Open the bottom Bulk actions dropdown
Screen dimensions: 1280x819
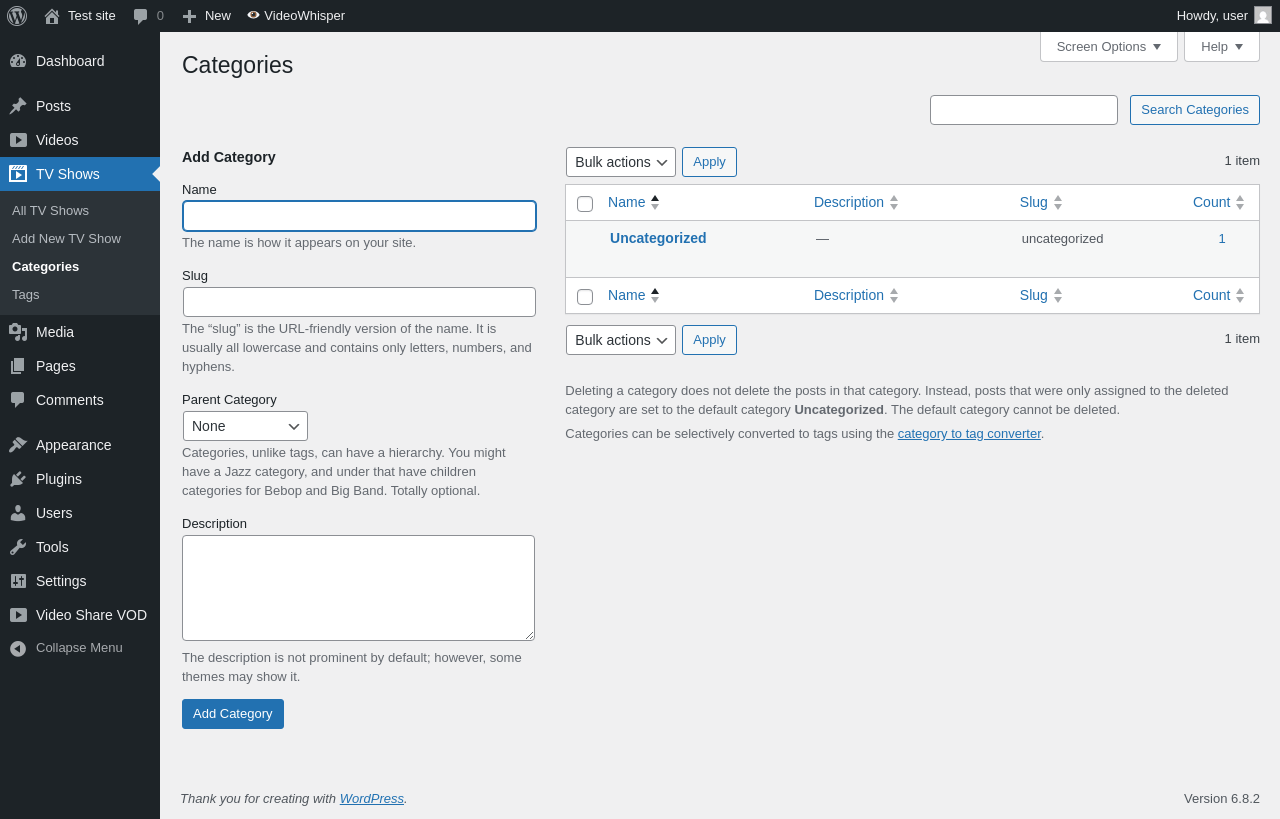621,340
